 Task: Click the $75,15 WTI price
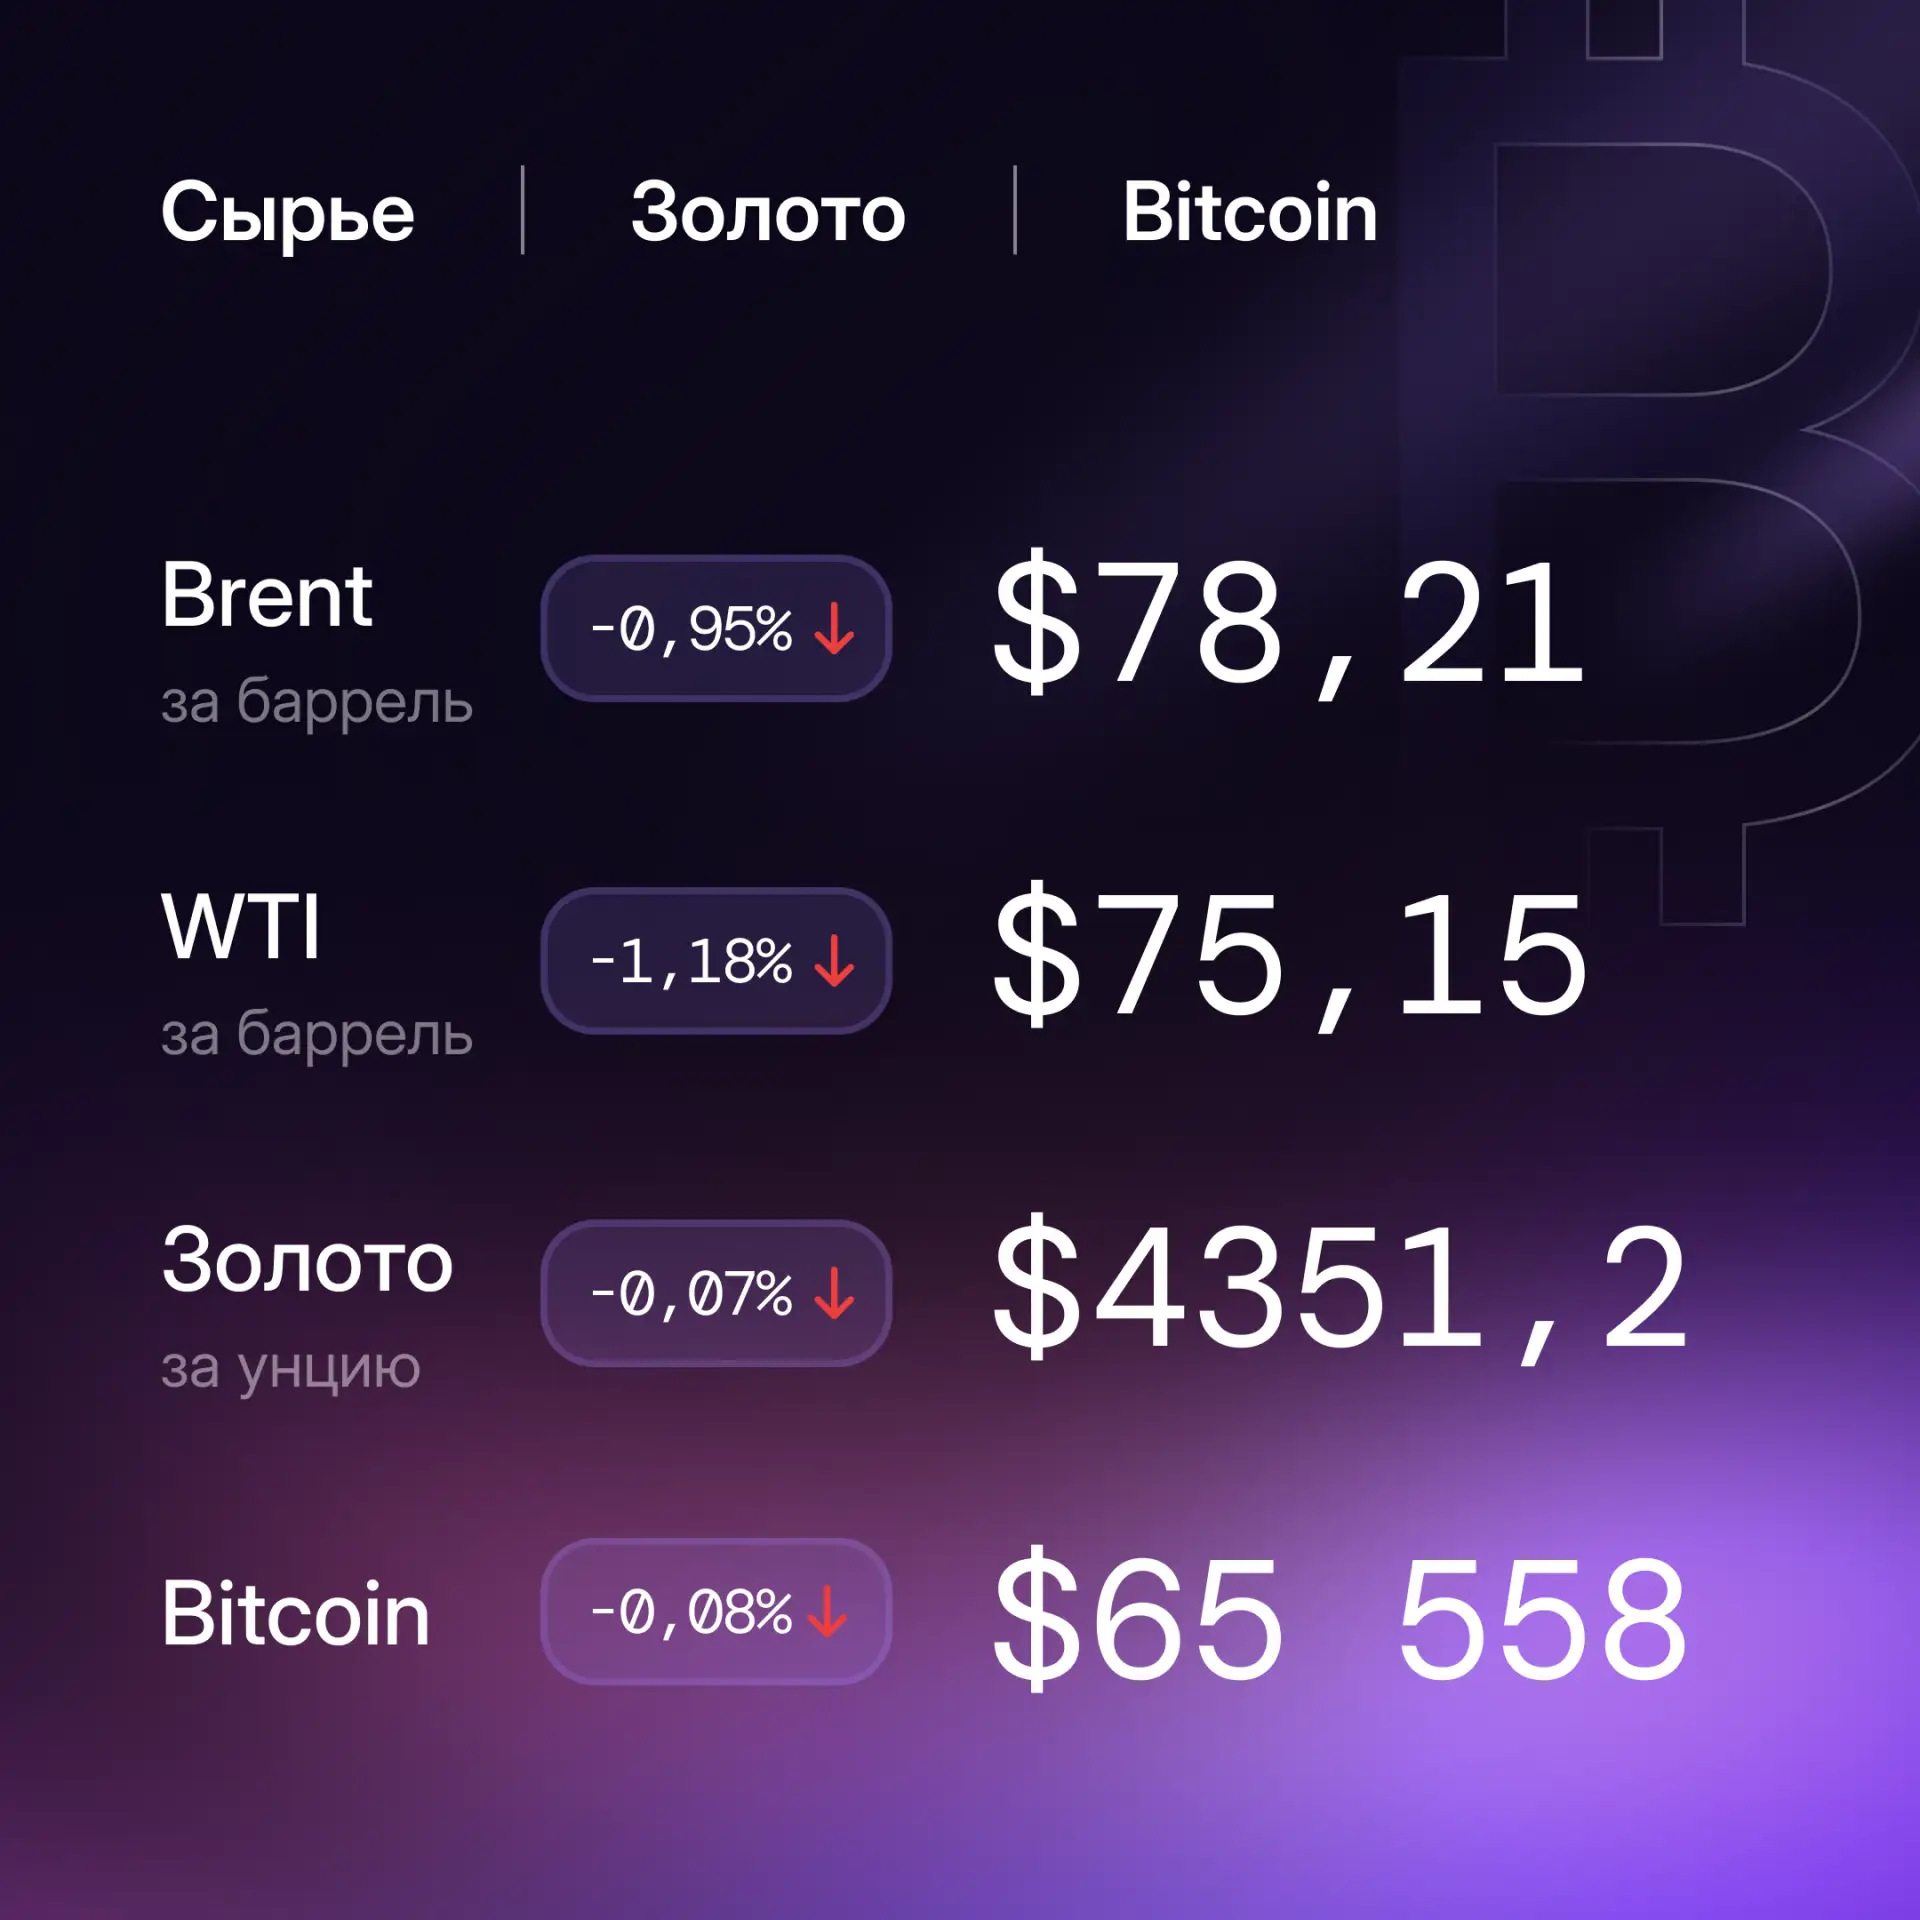click(1289, 957)
